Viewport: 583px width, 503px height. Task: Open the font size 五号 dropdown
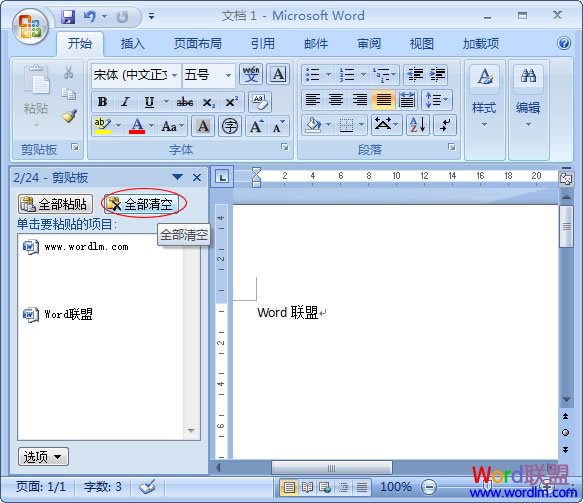coord(228,75)
